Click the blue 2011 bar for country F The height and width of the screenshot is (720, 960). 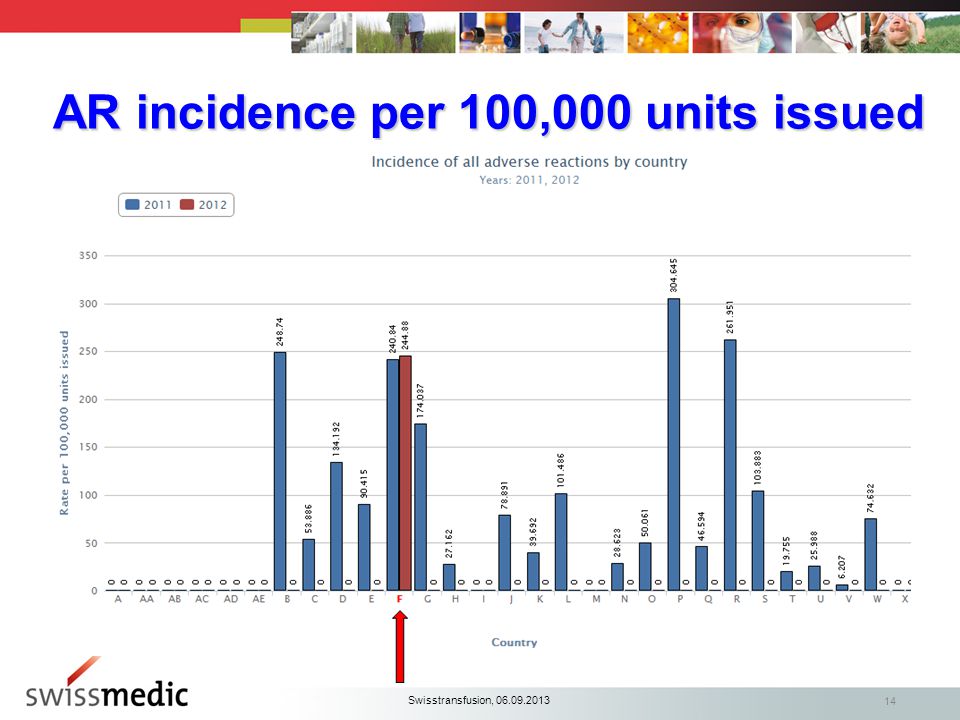coord(392,475)
